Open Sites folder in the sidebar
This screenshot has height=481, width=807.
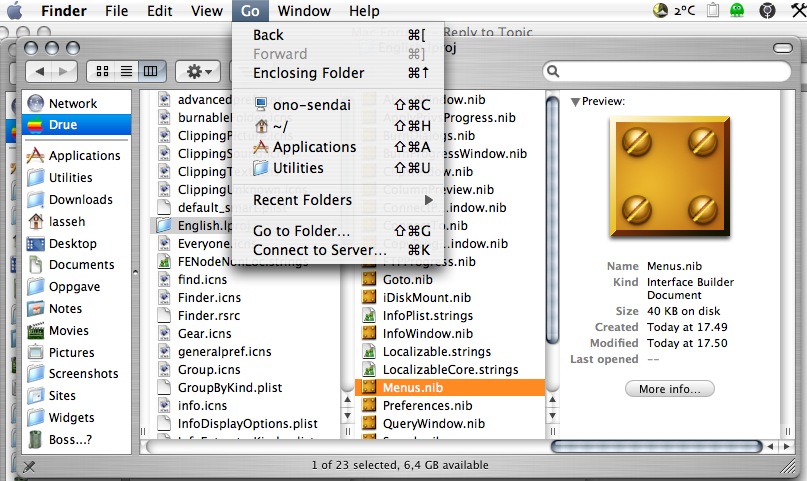coord(76,396)
